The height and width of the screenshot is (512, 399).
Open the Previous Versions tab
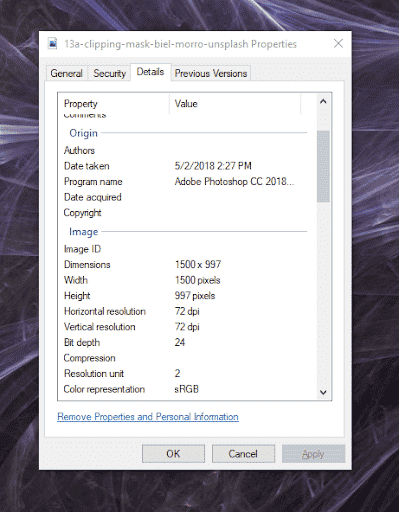(x=211, y=73)
